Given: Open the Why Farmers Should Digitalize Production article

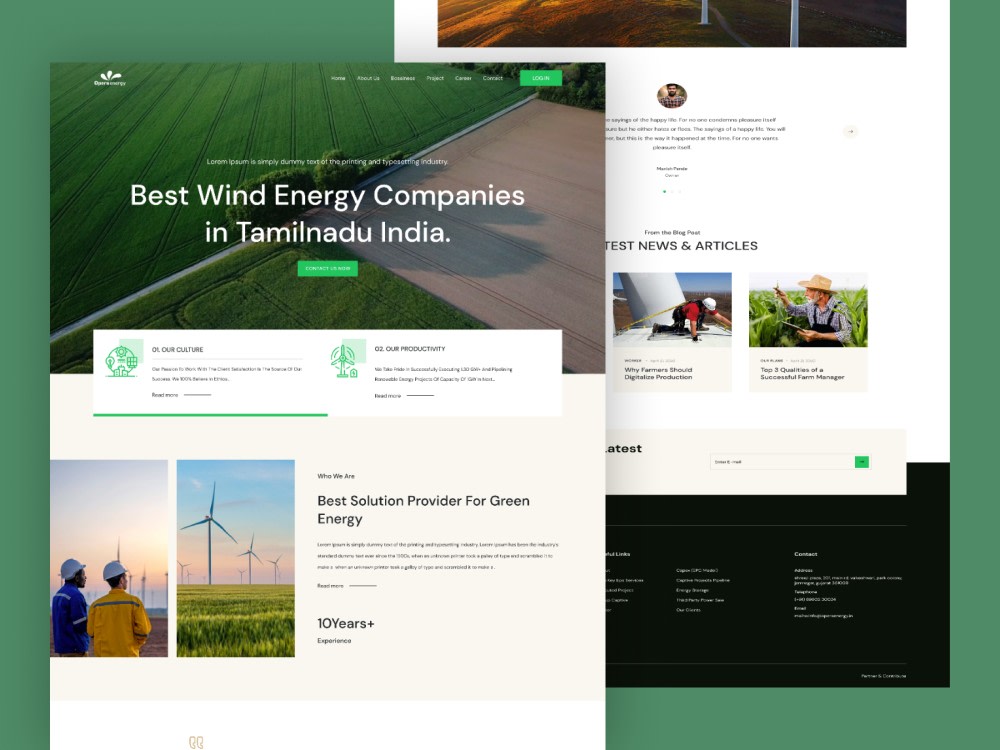Looking at the screenshot, I should point(658,374).
